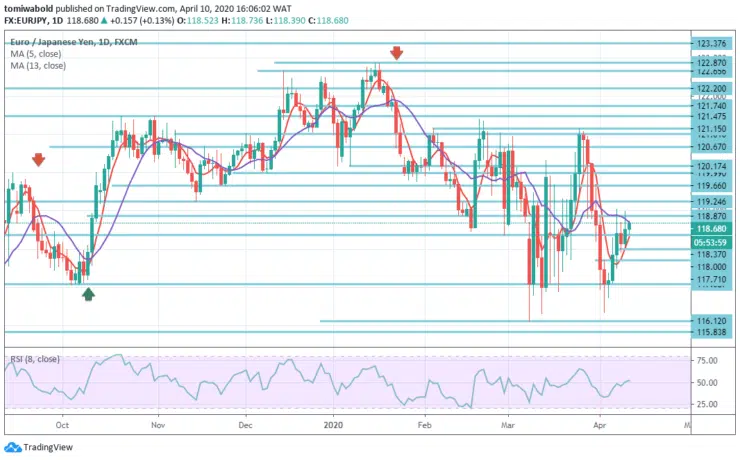Click the Apr label on time axis
The width and height of the screenshot is (740, 460).
tap(598, 424)
